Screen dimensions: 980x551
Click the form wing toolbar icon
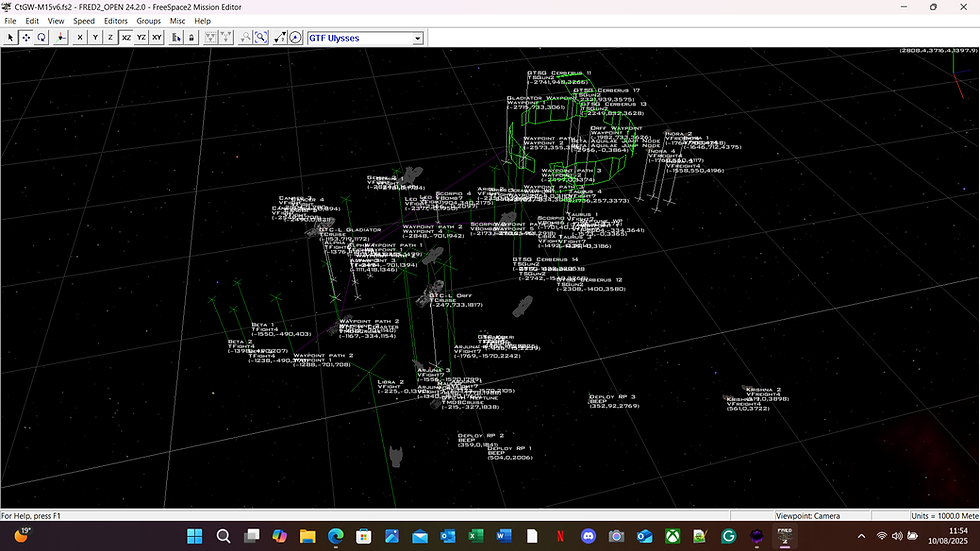coord(211,37)
